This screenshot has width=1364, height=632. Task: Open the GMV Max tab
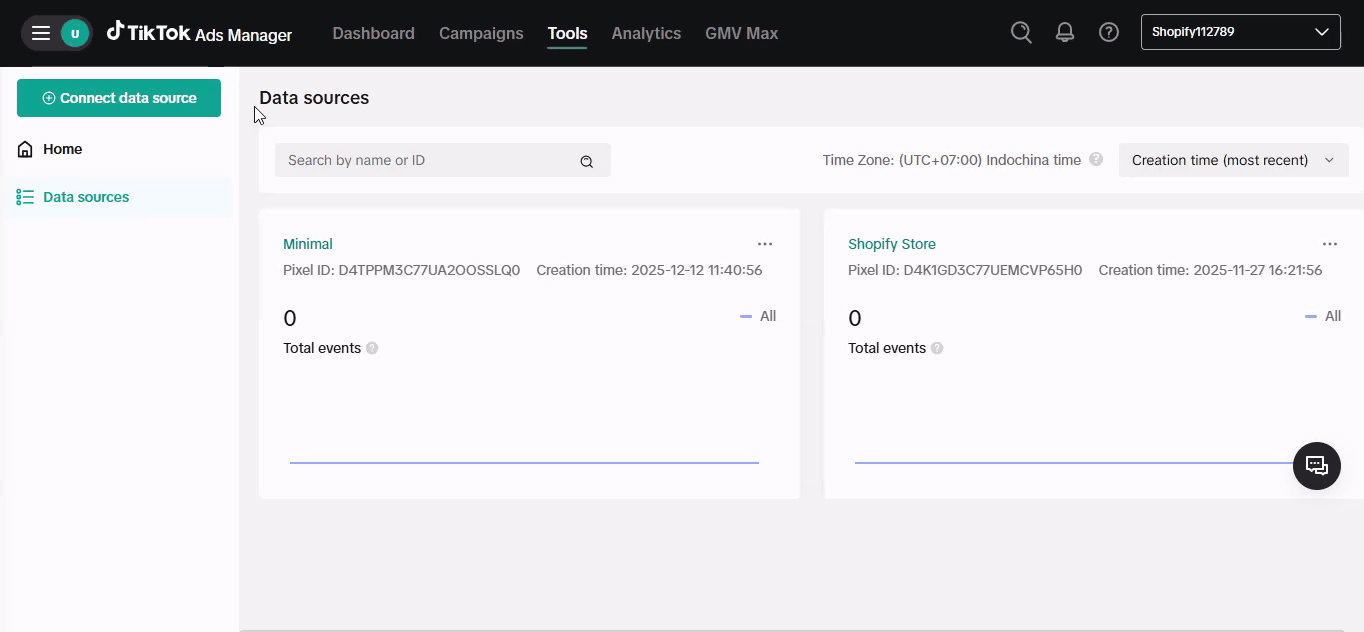(741, 33)
